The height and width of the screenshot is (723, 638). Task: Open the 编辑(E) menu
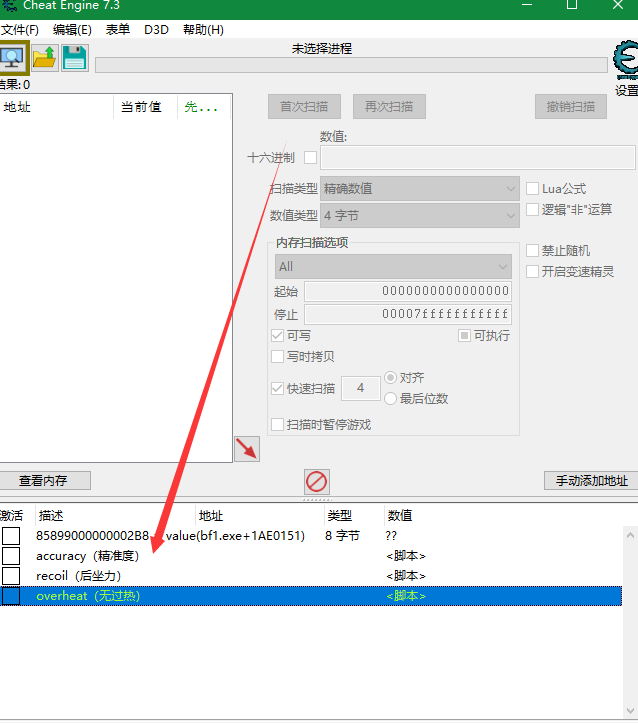(x=72, y=30)
